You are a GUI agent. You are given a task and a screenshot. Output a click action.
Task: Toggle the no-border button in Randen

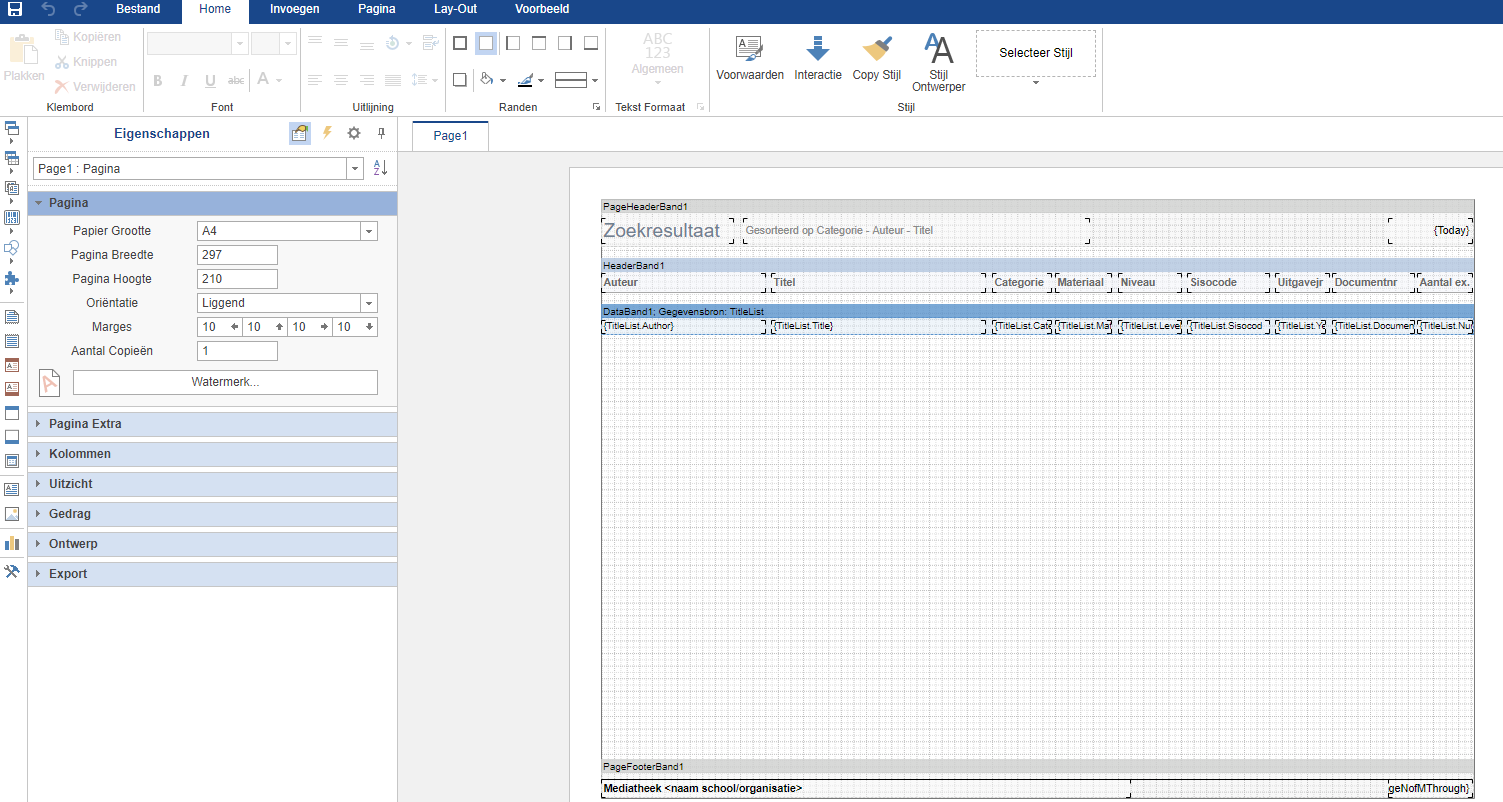[x=485, y=43]
